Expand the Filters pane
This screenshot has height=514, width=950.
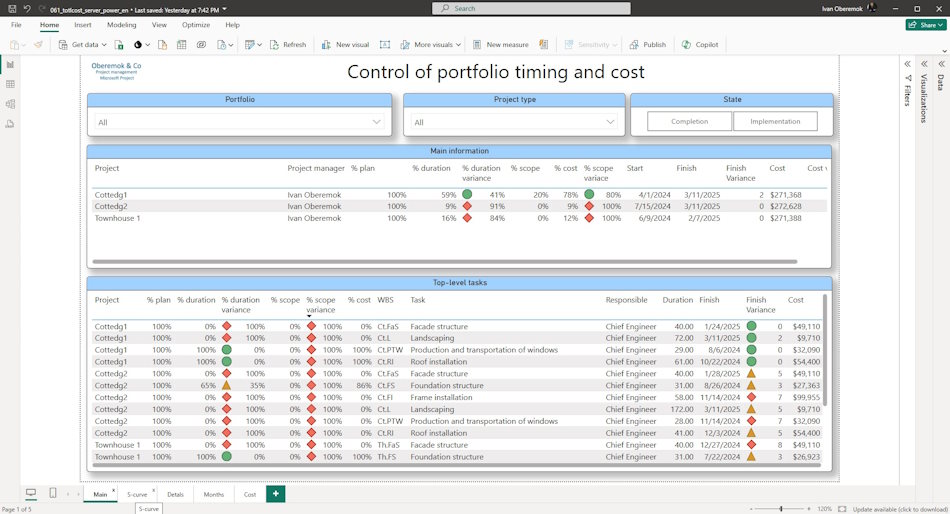(x=907, y=64)
